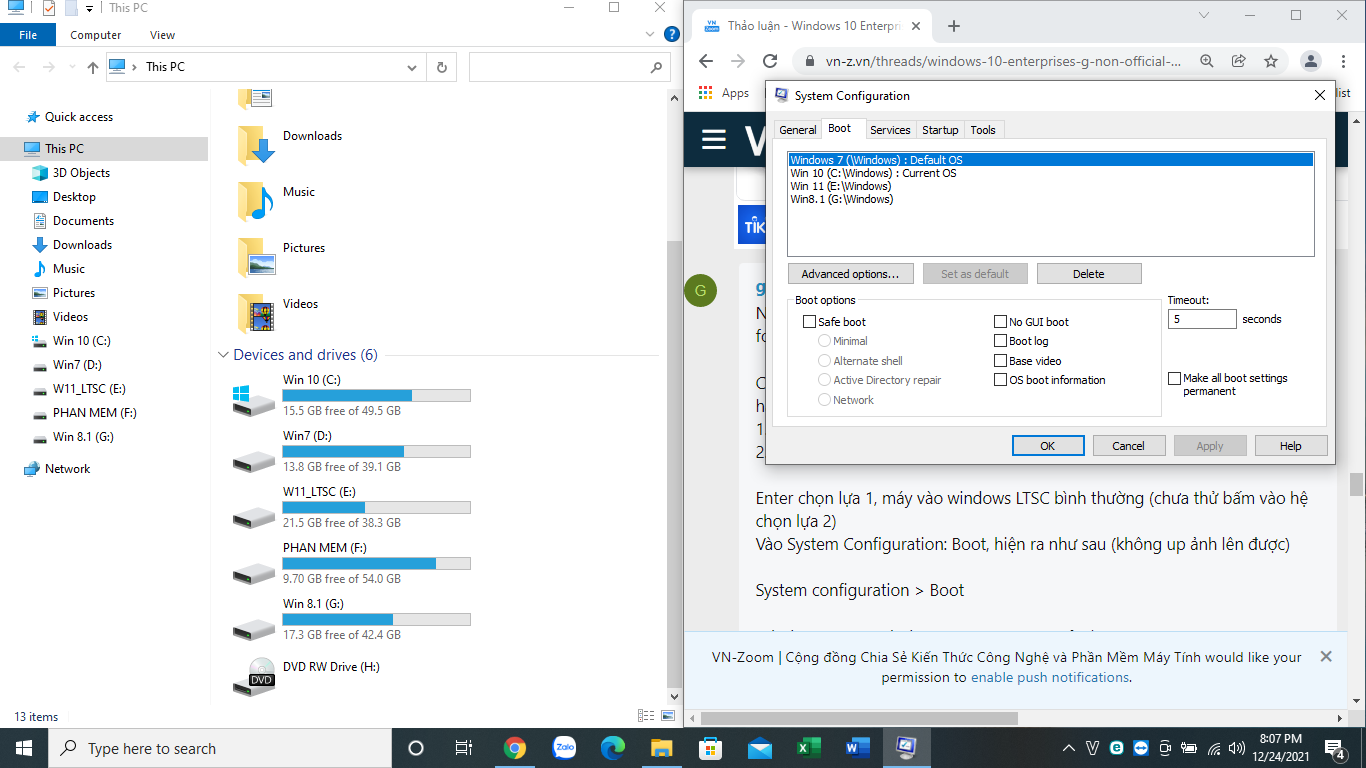Switch to General tab

[x=798, y=130]
